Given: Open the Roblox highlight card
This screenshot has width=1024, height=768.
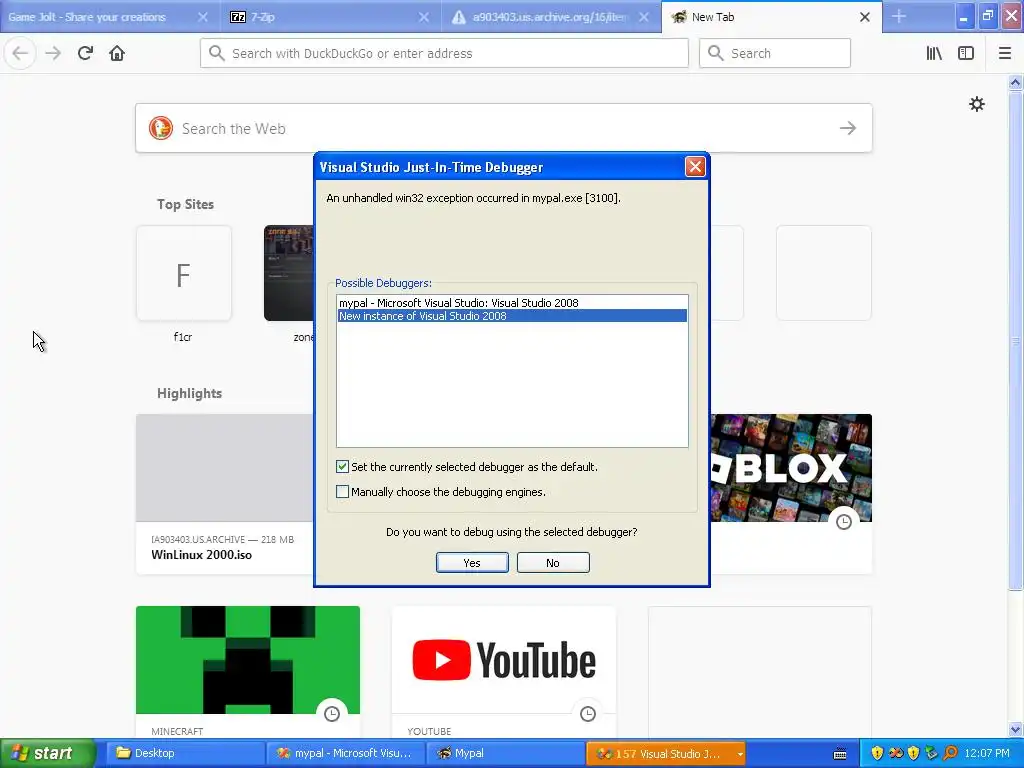Looking at the screenshot, I should click(791, 494).
